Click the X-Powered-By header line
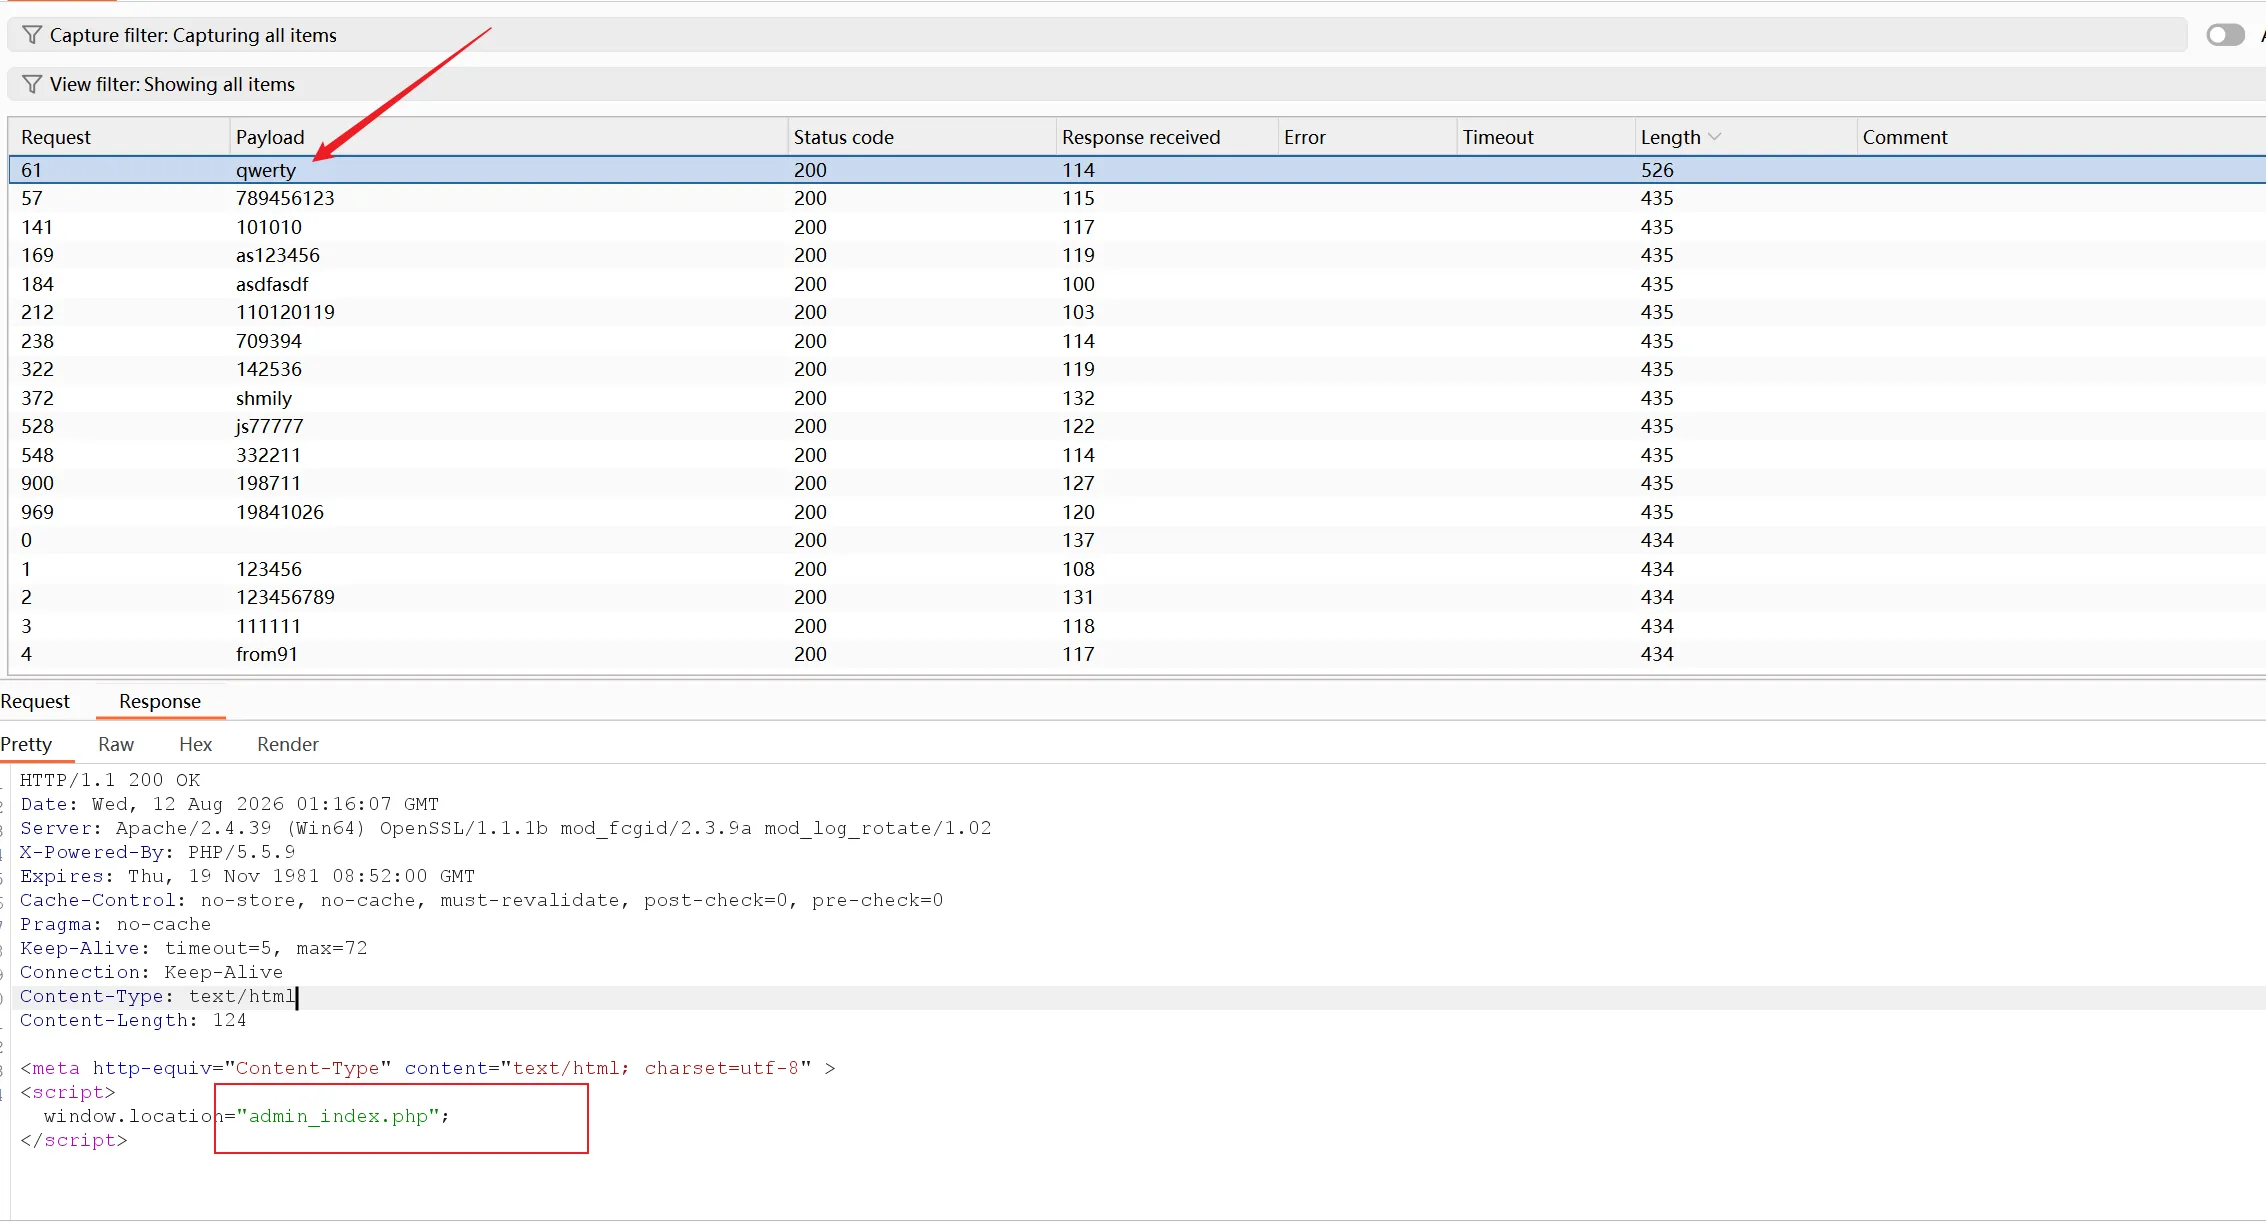This screenshot has width=2266, height=1223. click(158, 852)
